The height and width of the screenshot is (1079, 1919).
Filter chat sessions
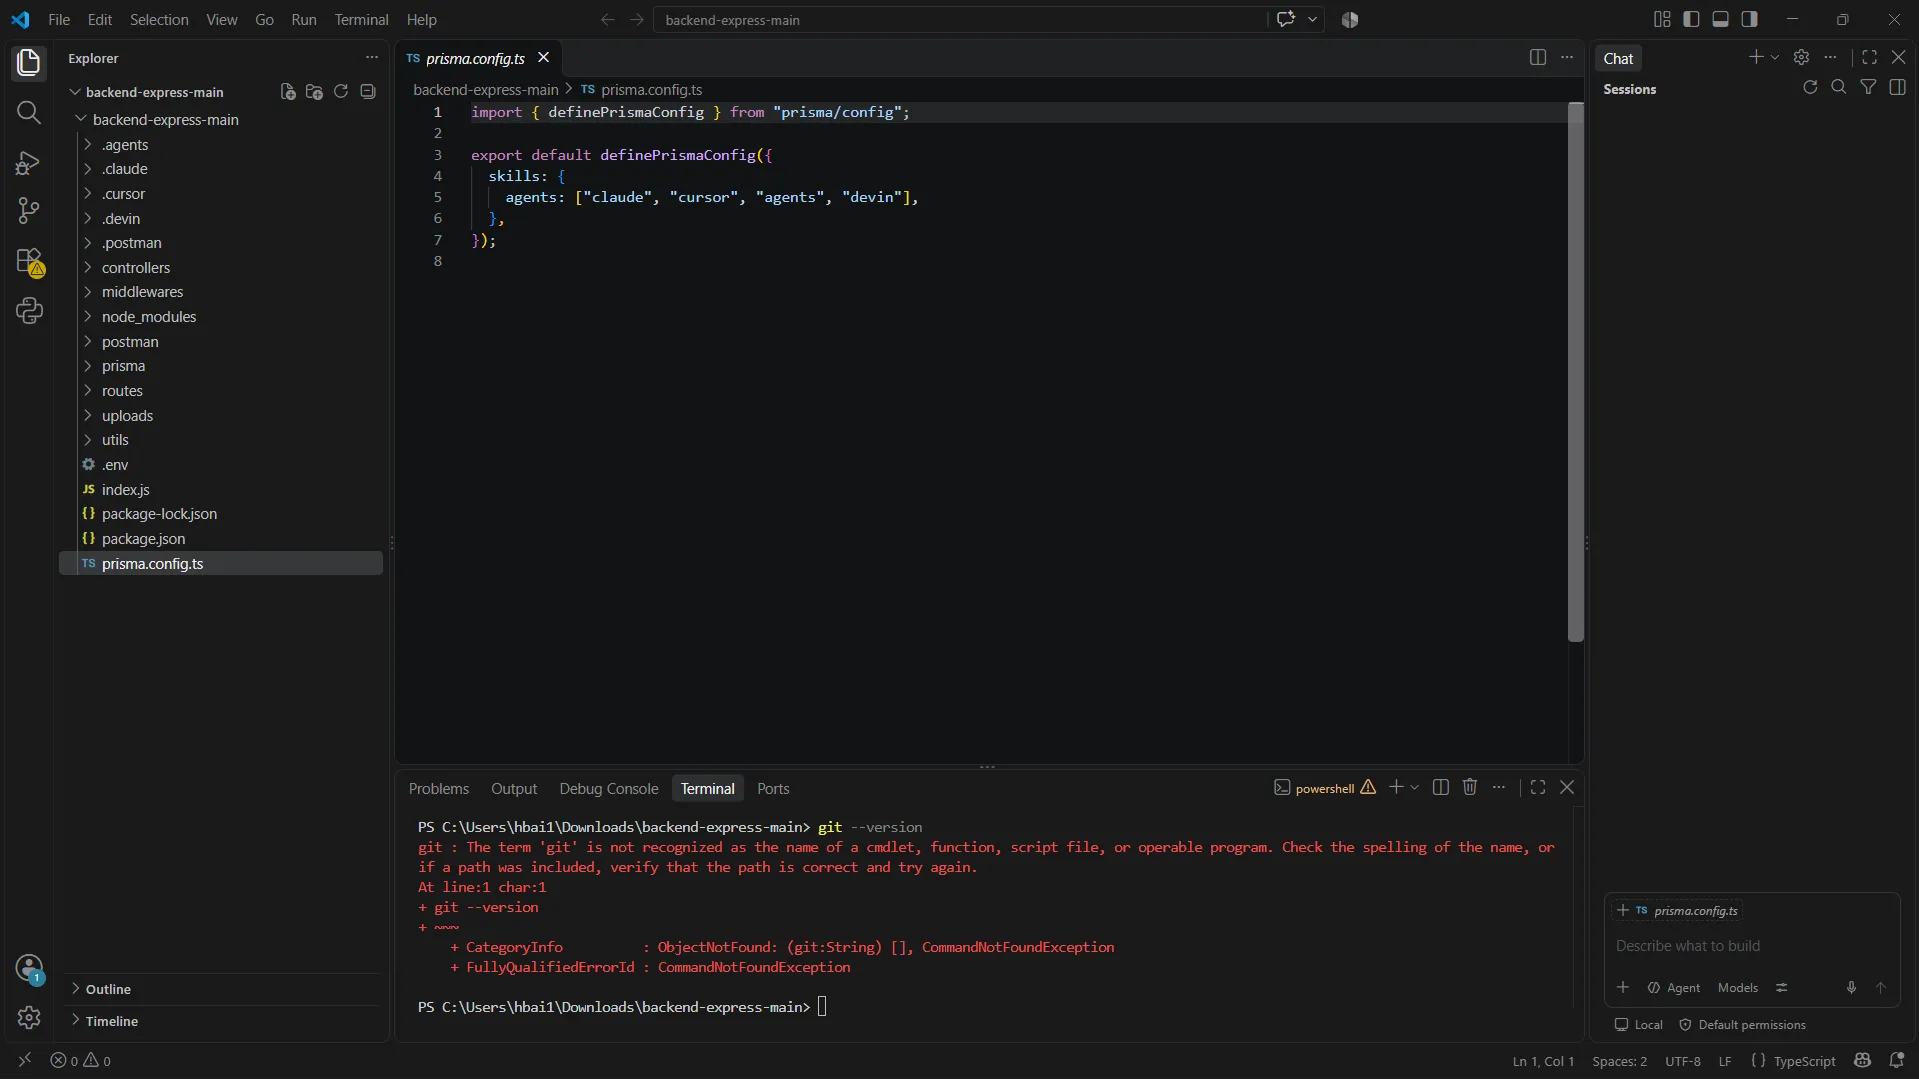(x=1868, y=88)
